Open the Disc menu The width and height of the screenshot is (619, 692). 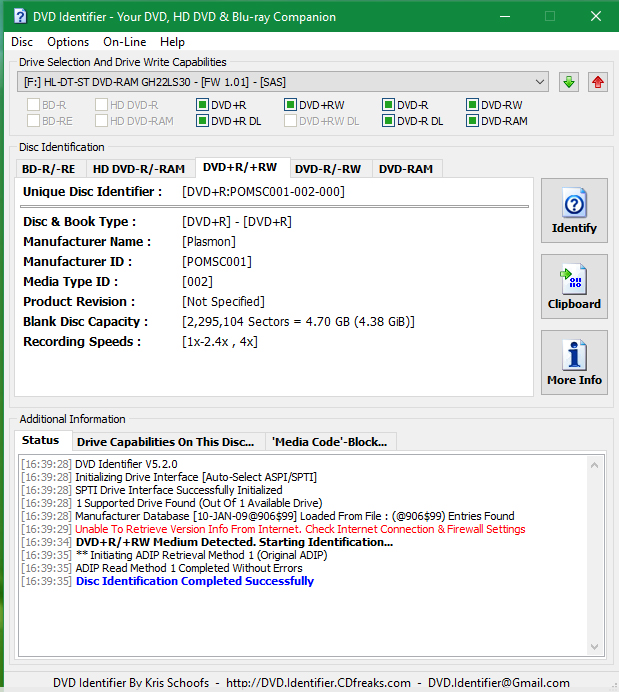click(22, 42)
